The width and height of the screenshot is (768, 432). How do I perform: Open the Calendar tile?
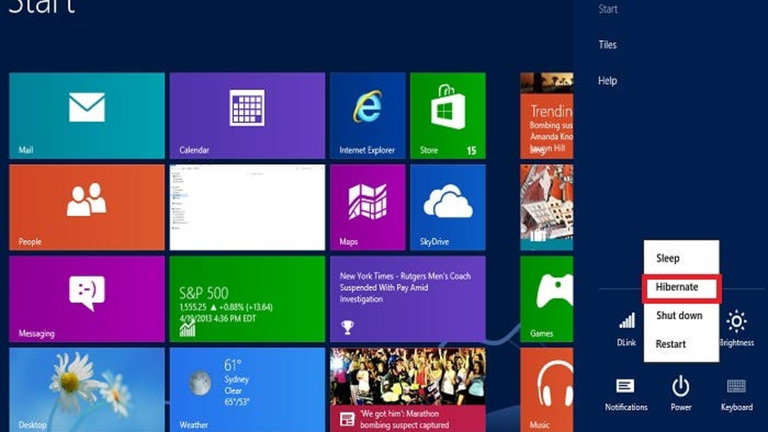click(247, 116)
